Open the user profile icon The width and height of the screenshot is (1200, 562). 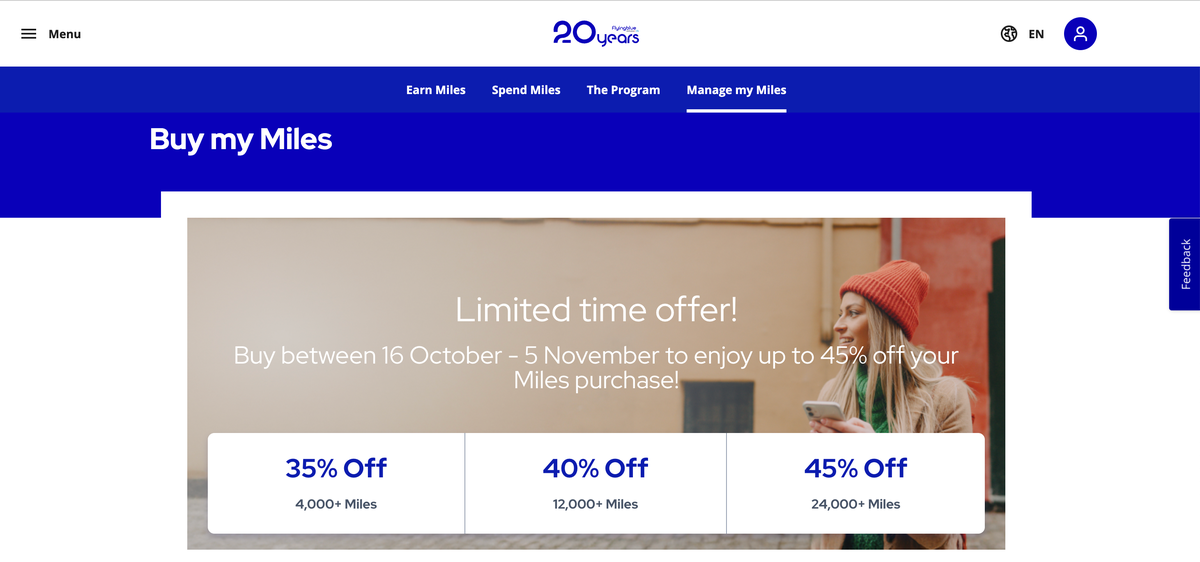pyautogui.click(x=1080, y=34)
